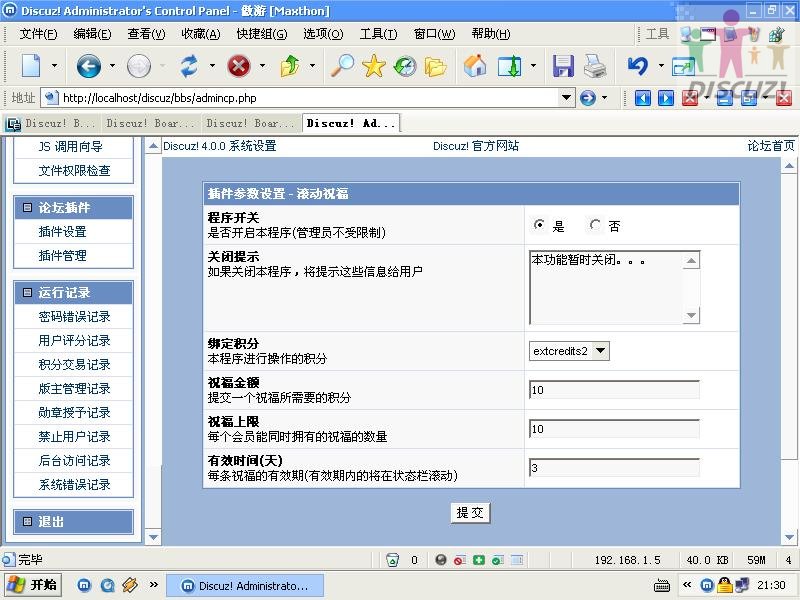Go back with the blue arrow icon
Viewport: 800px width, 600px height.
click(88, 66)
